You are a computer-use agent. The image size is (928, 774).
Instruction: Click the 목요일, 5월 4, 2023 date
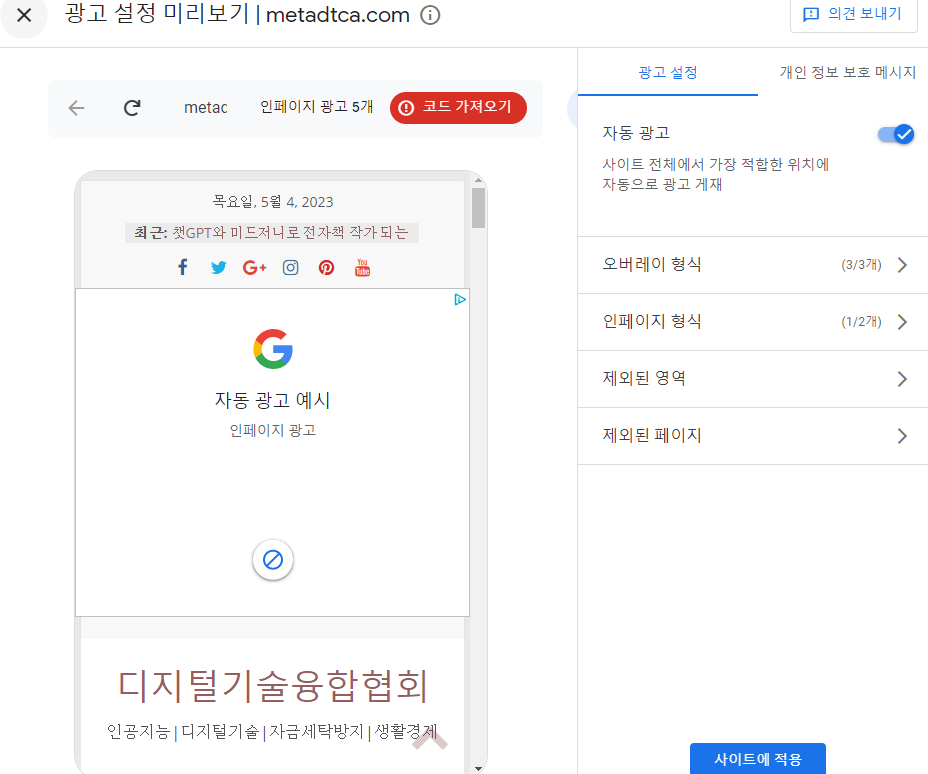(x=273, y=202)
